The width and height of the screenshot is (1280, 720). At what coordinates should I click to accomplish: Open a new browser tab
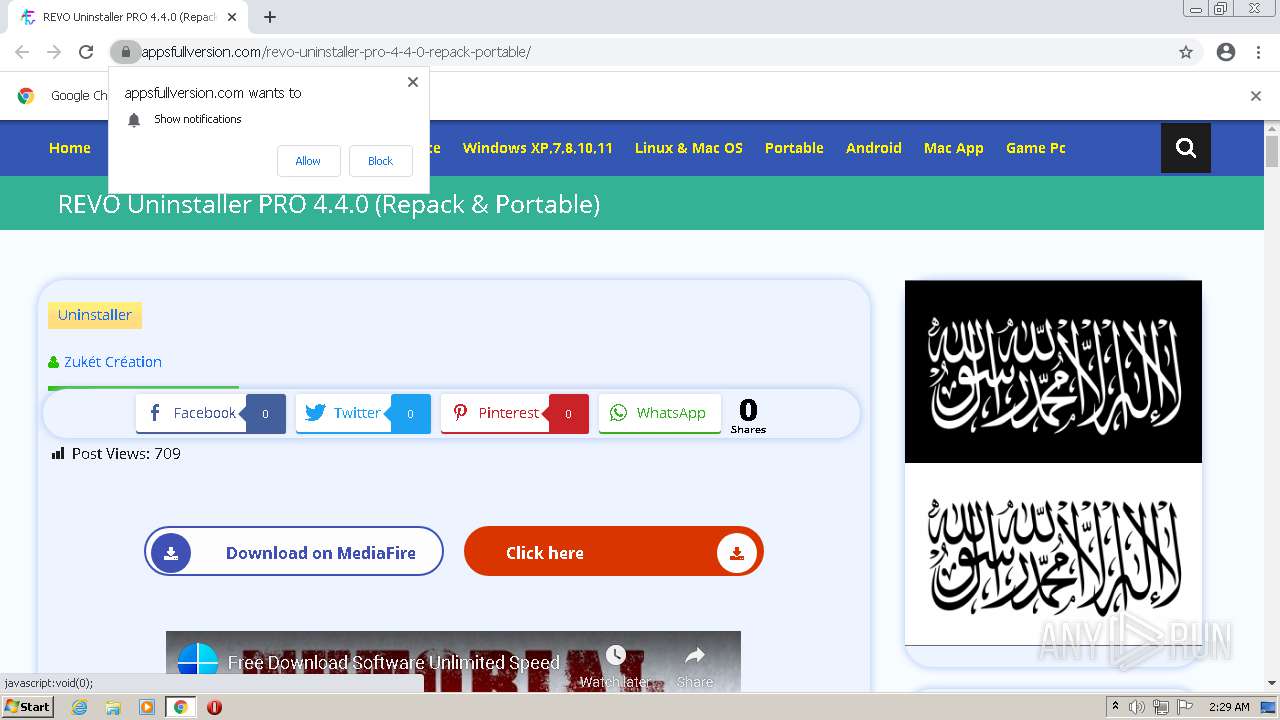(270, 17)
